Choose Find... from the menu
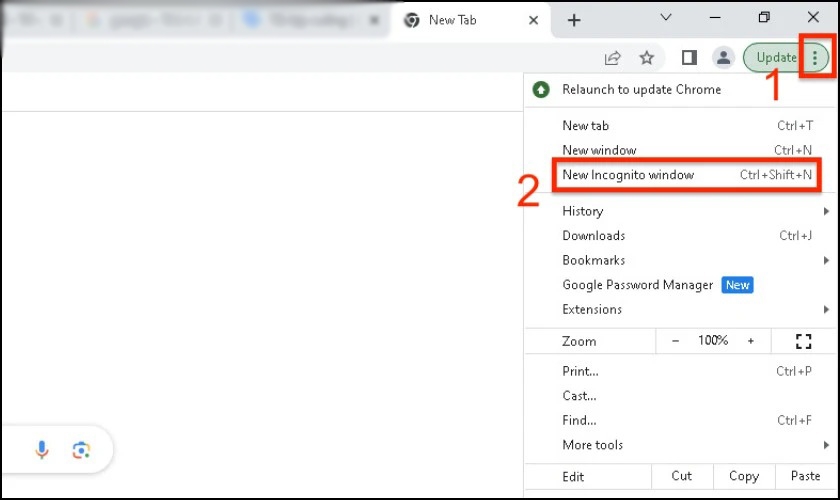Viewport: 840px width, 500px height. click(x=680, y=420)
